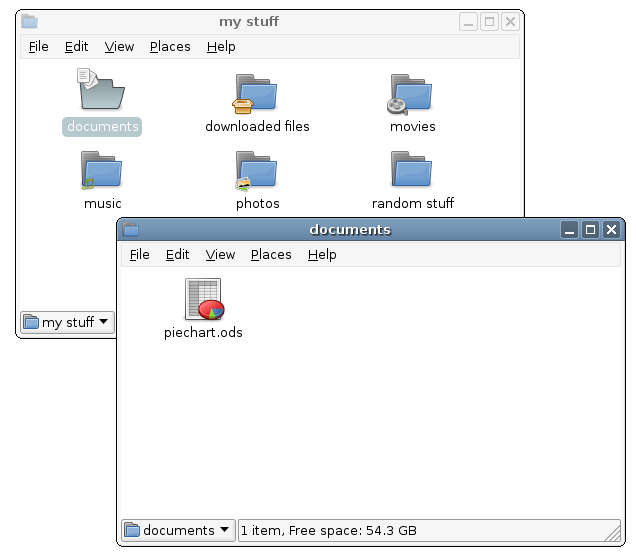Maximize the my stuff window
This screenshot has height=556, width=636.
[490, 22]
